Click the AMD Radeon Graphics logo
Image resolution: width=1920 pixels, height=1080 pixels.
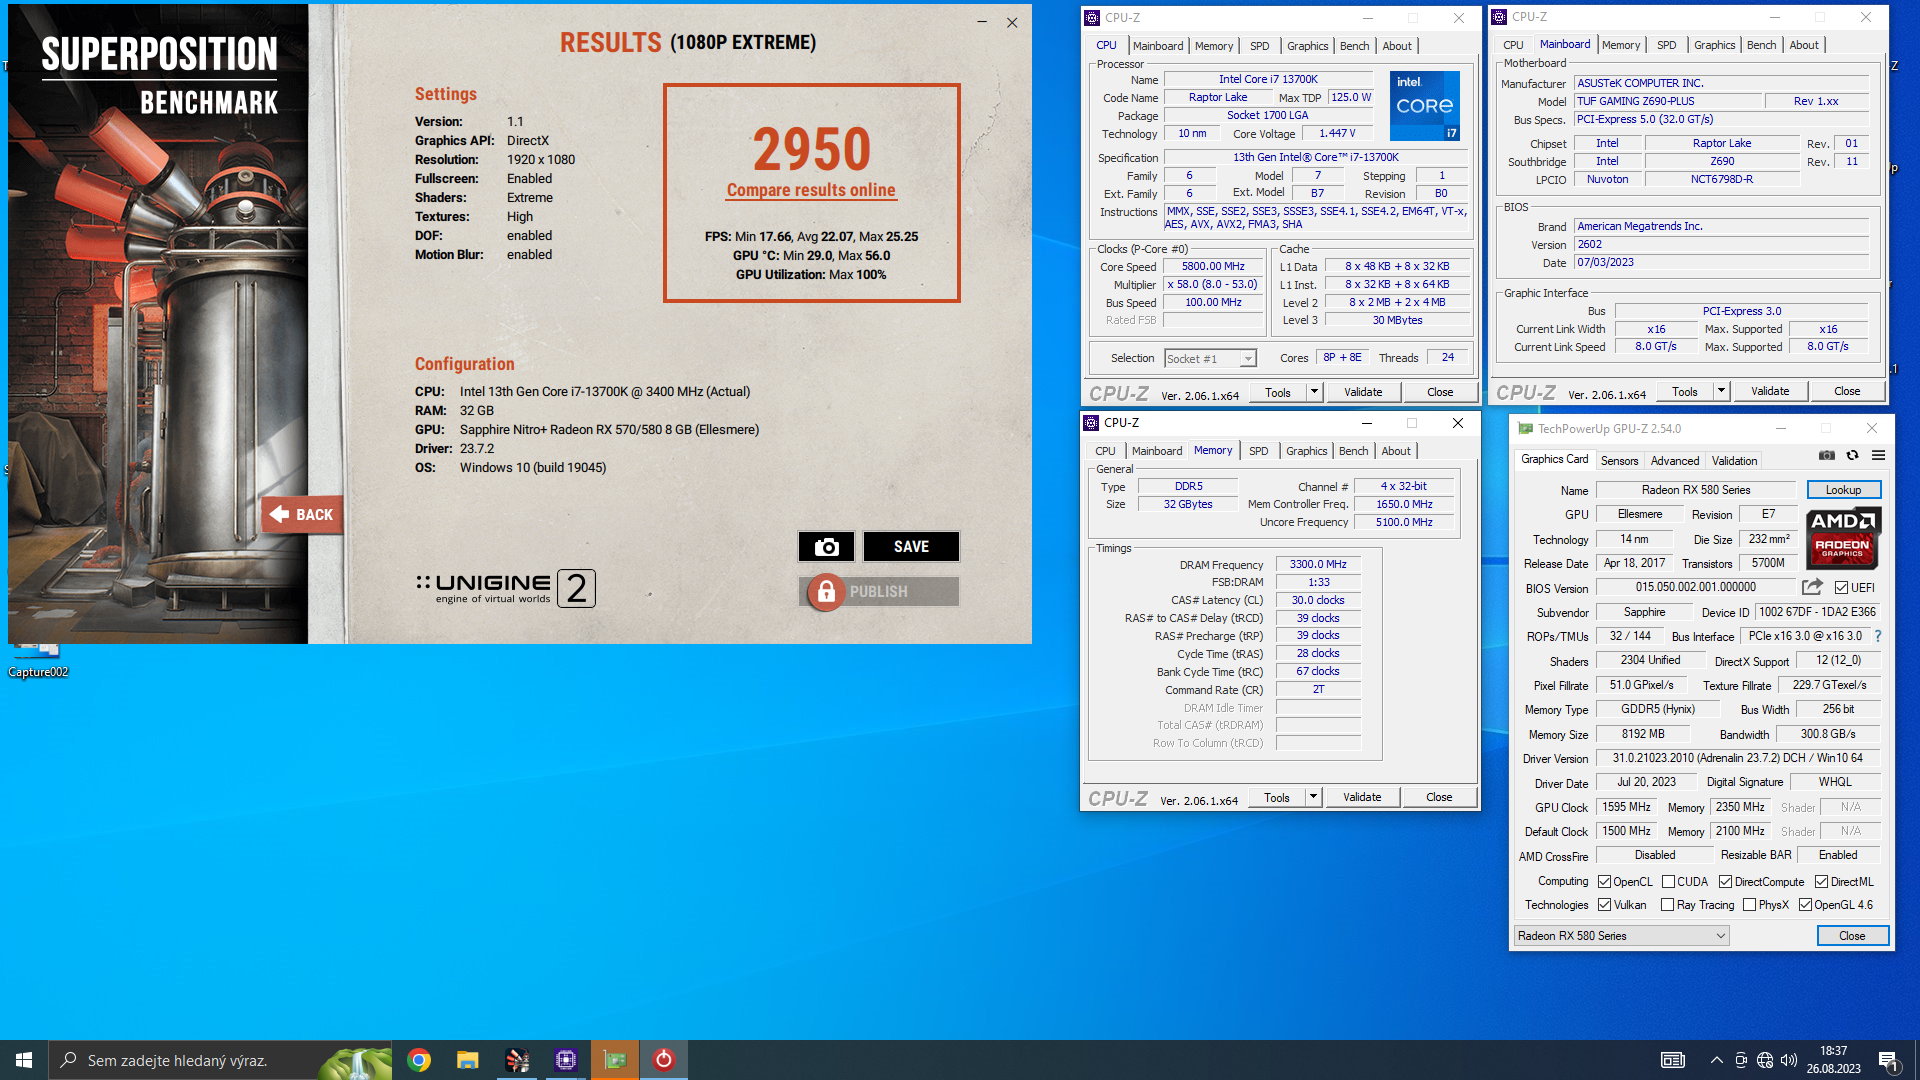coord(1843,537)
